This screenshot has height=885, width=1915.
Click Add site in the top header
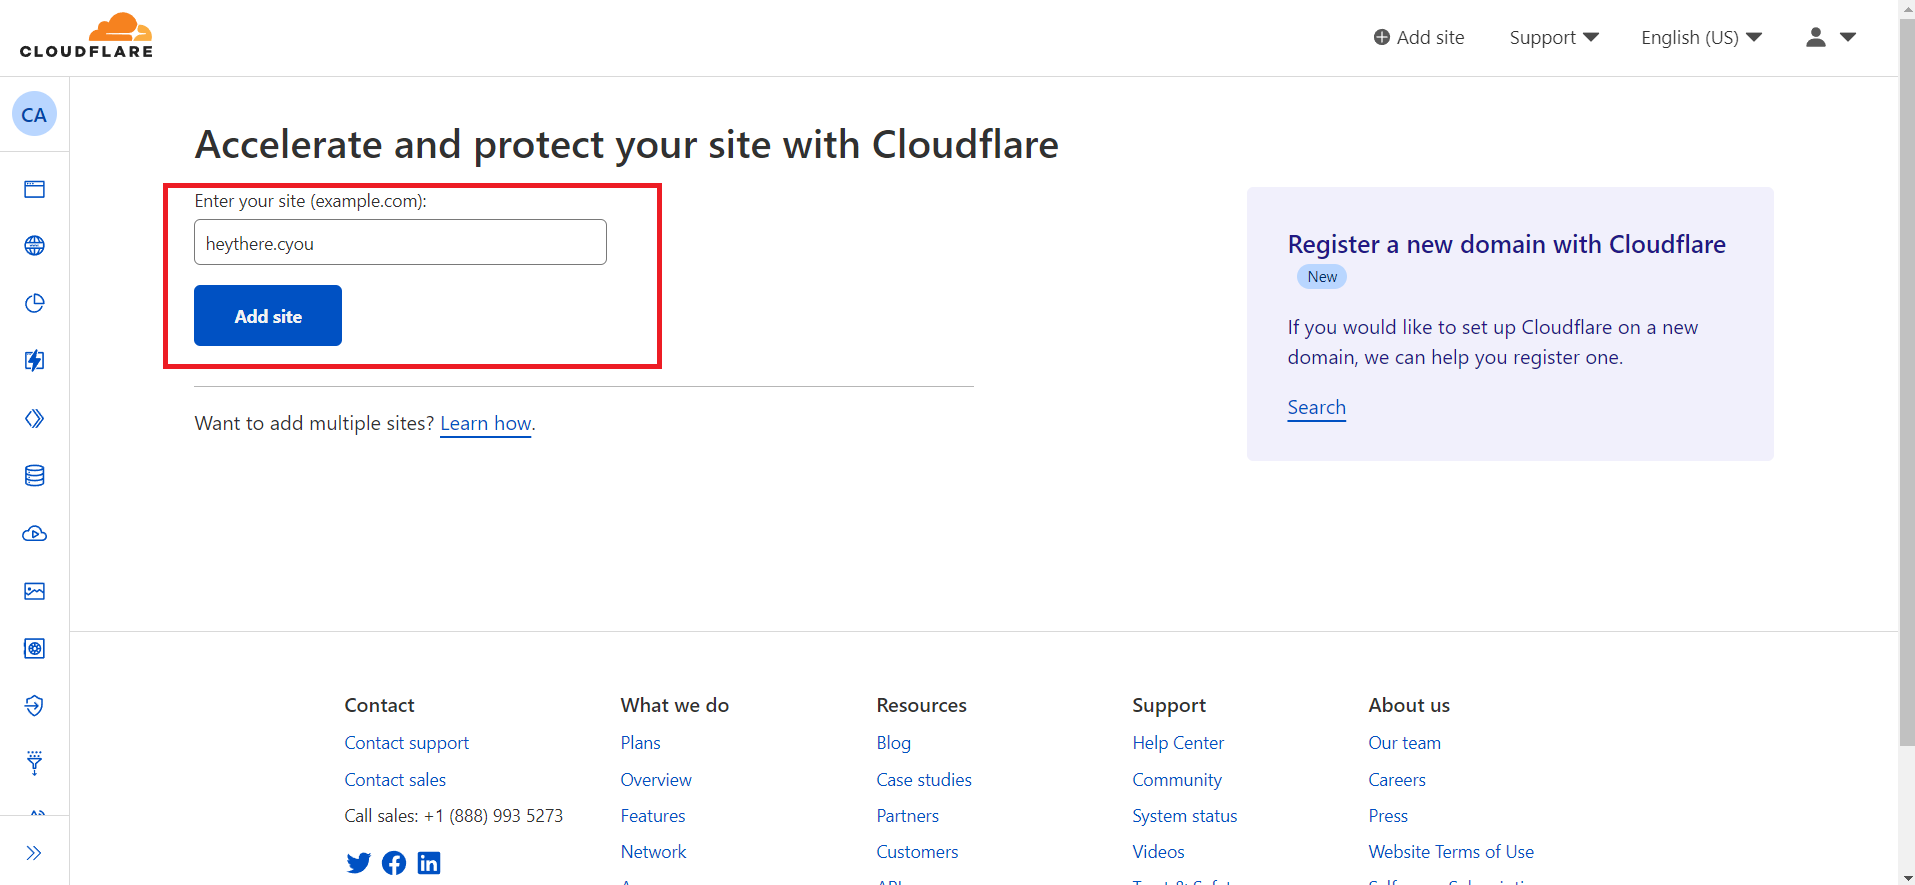tap(1419, 37)
